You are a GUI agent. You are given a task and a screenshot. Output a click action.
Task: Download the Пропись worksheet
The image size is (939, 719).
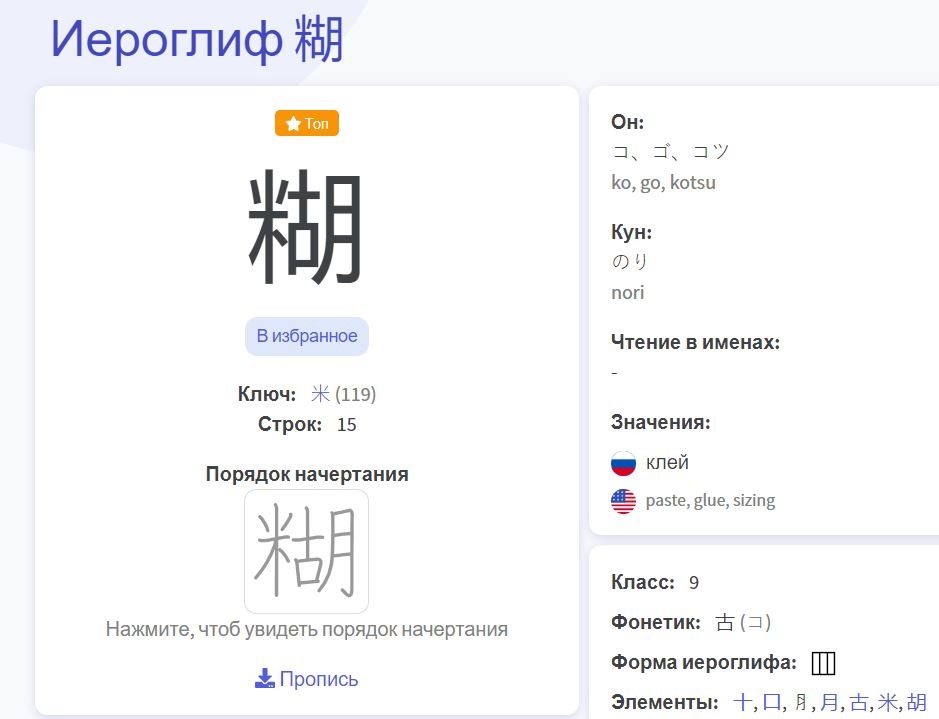319,679
